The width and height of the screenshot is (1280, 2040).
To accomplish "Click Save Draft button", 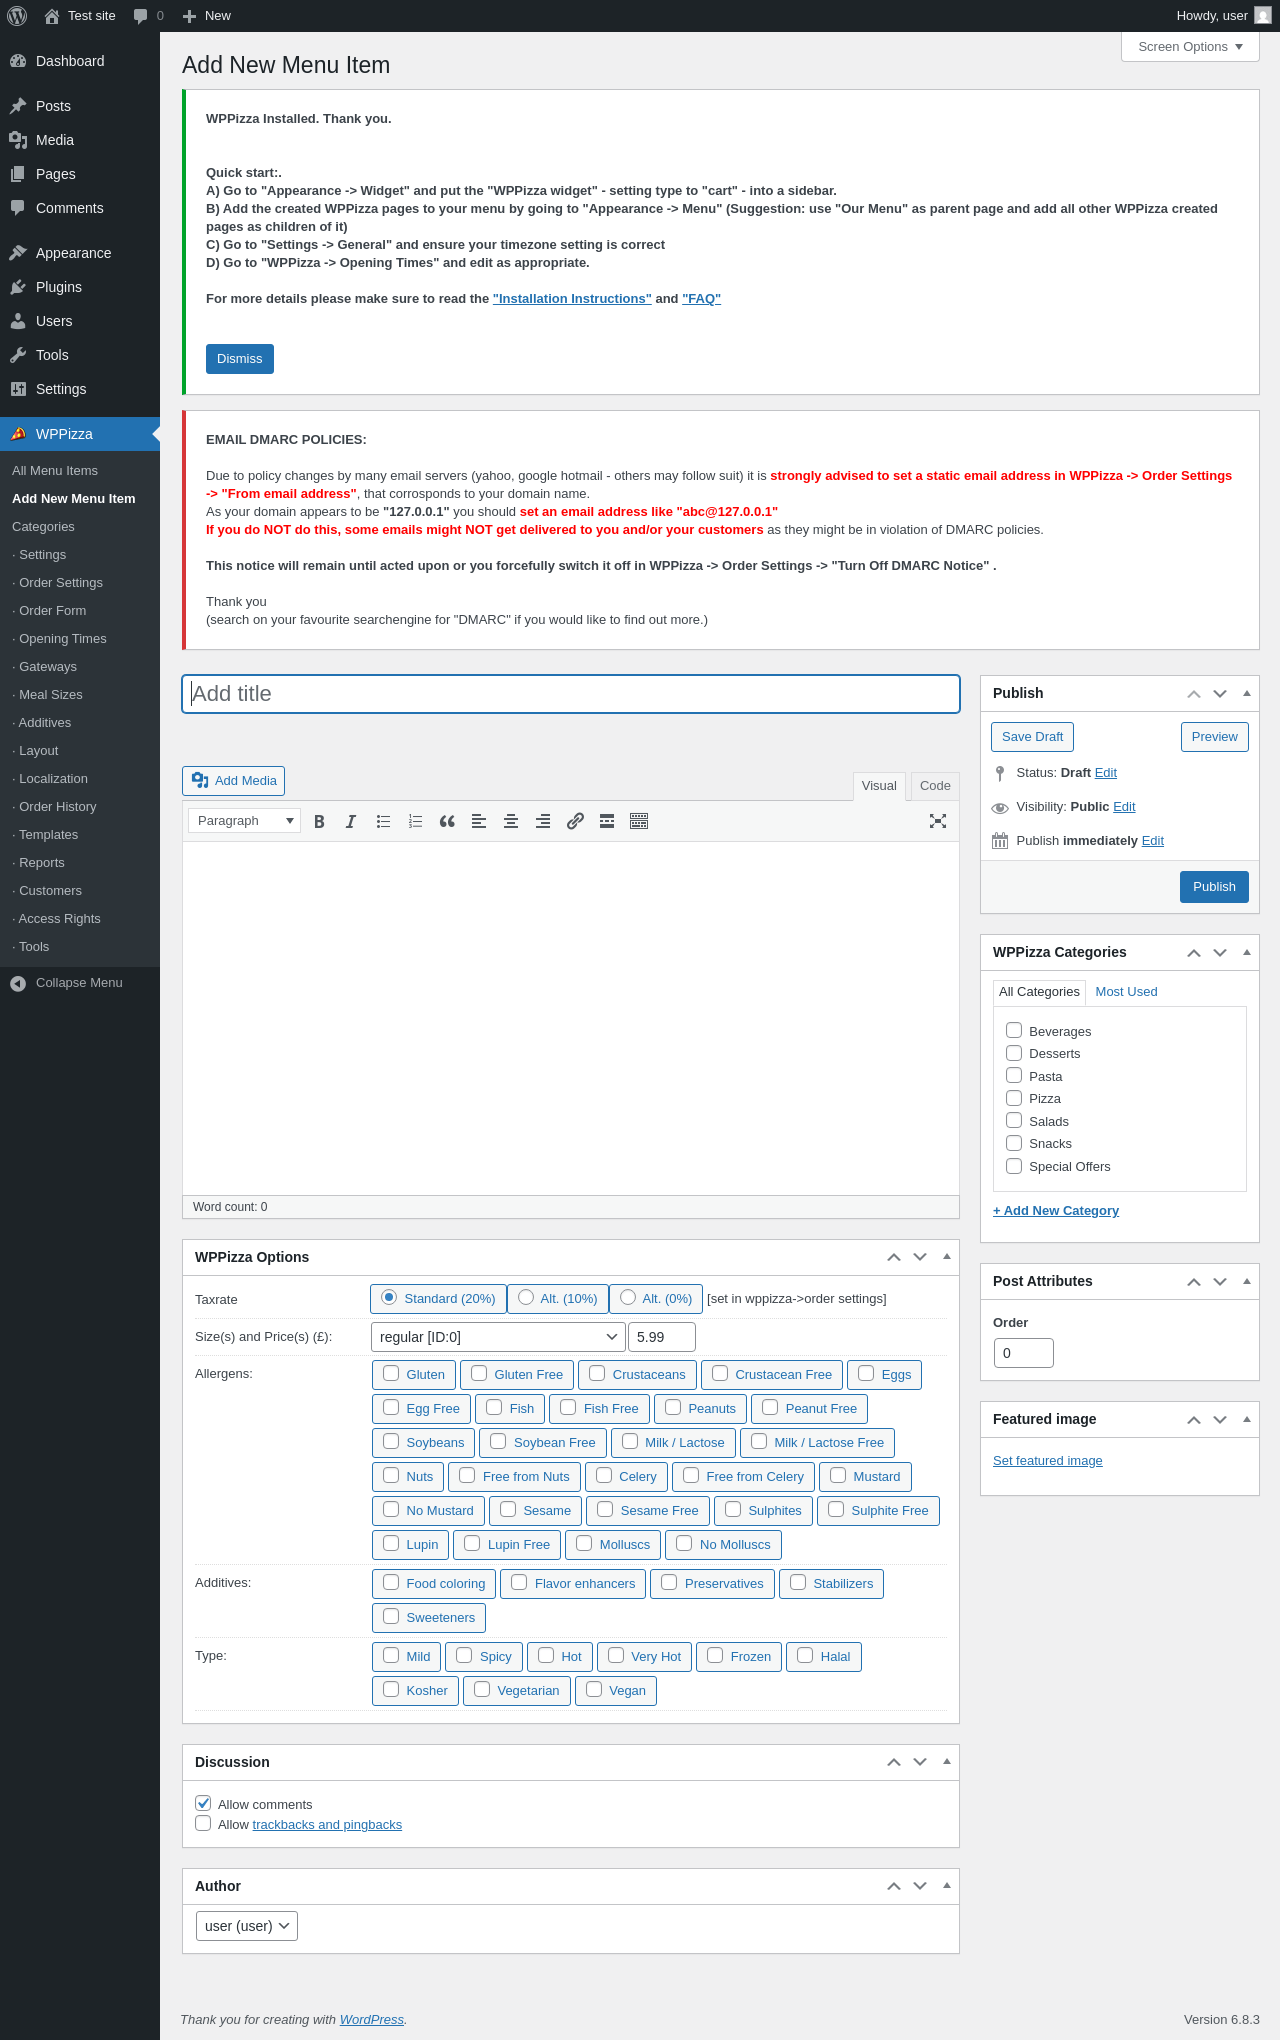I will tap(1032, 737).
